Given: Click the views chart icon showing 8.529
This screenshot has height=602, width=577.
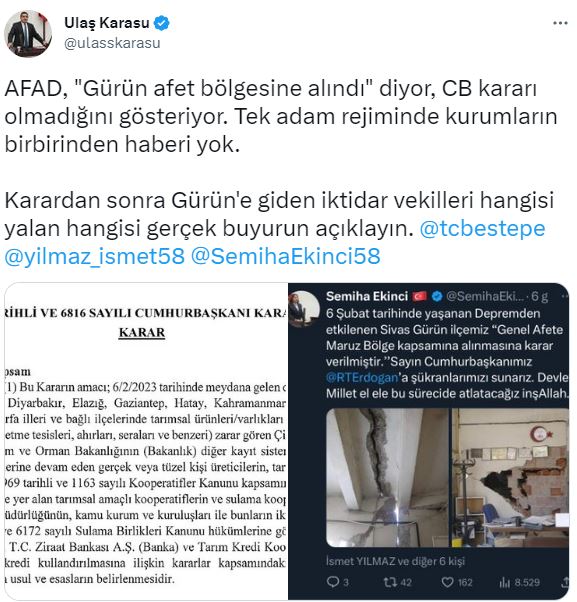Looking at the screenshot, I should (504, 582).
